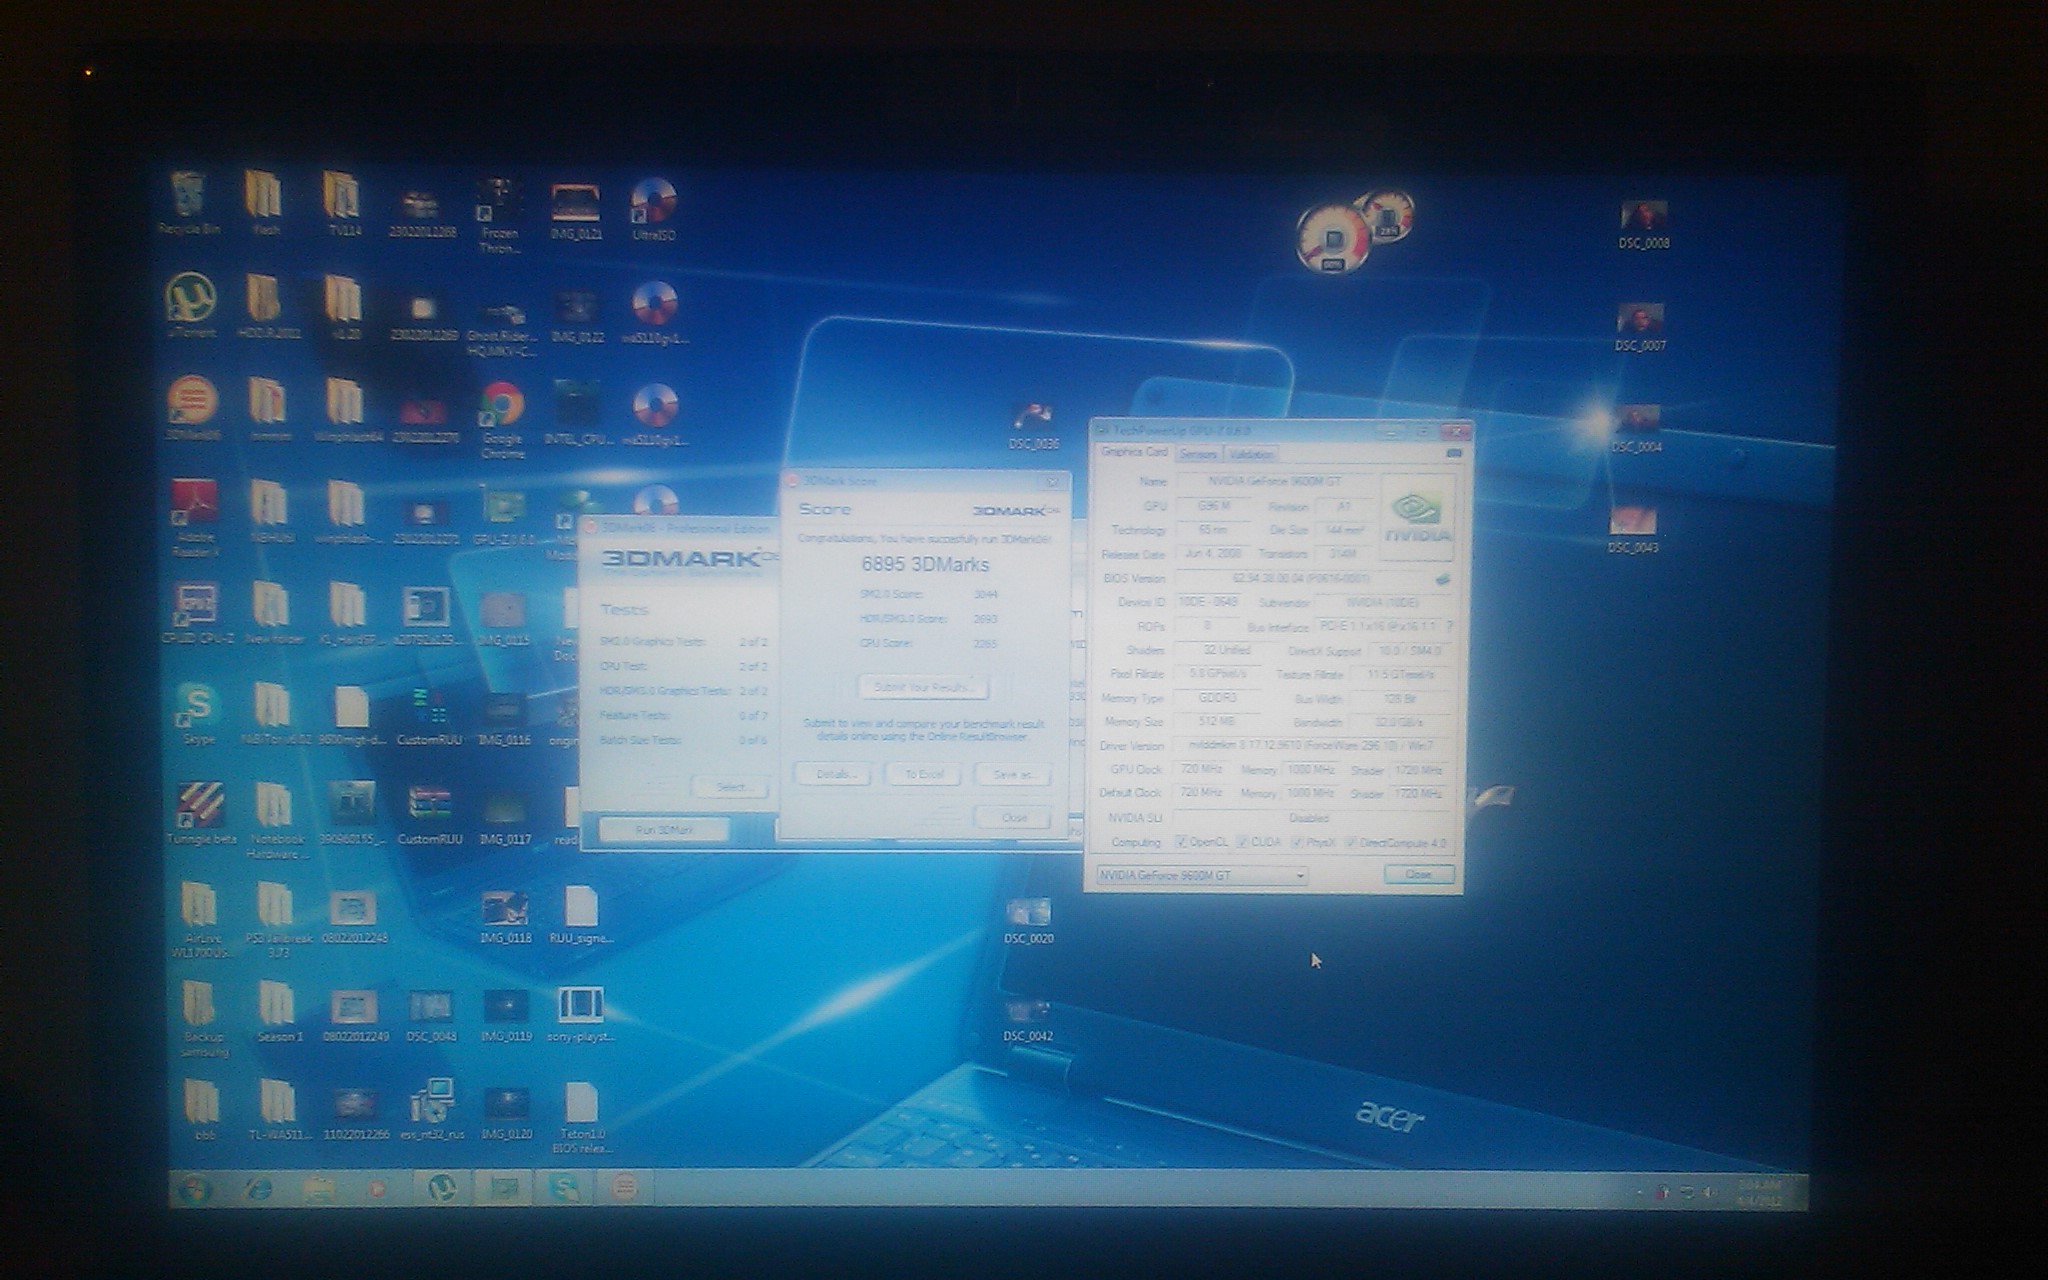The image size is (2048, 1280).
Task: Open the GPU-Z 0.6.0 desktop file
Action: [x=504, y=515]
